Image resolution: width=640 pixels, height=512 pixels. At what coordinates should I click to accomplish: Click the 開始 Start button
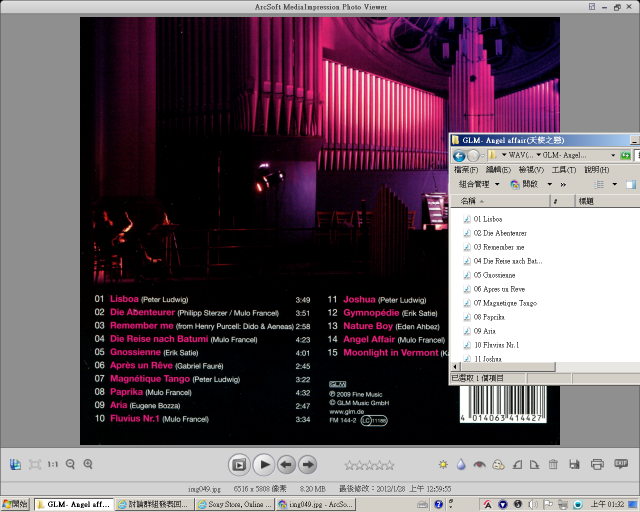tap(15, 504)
